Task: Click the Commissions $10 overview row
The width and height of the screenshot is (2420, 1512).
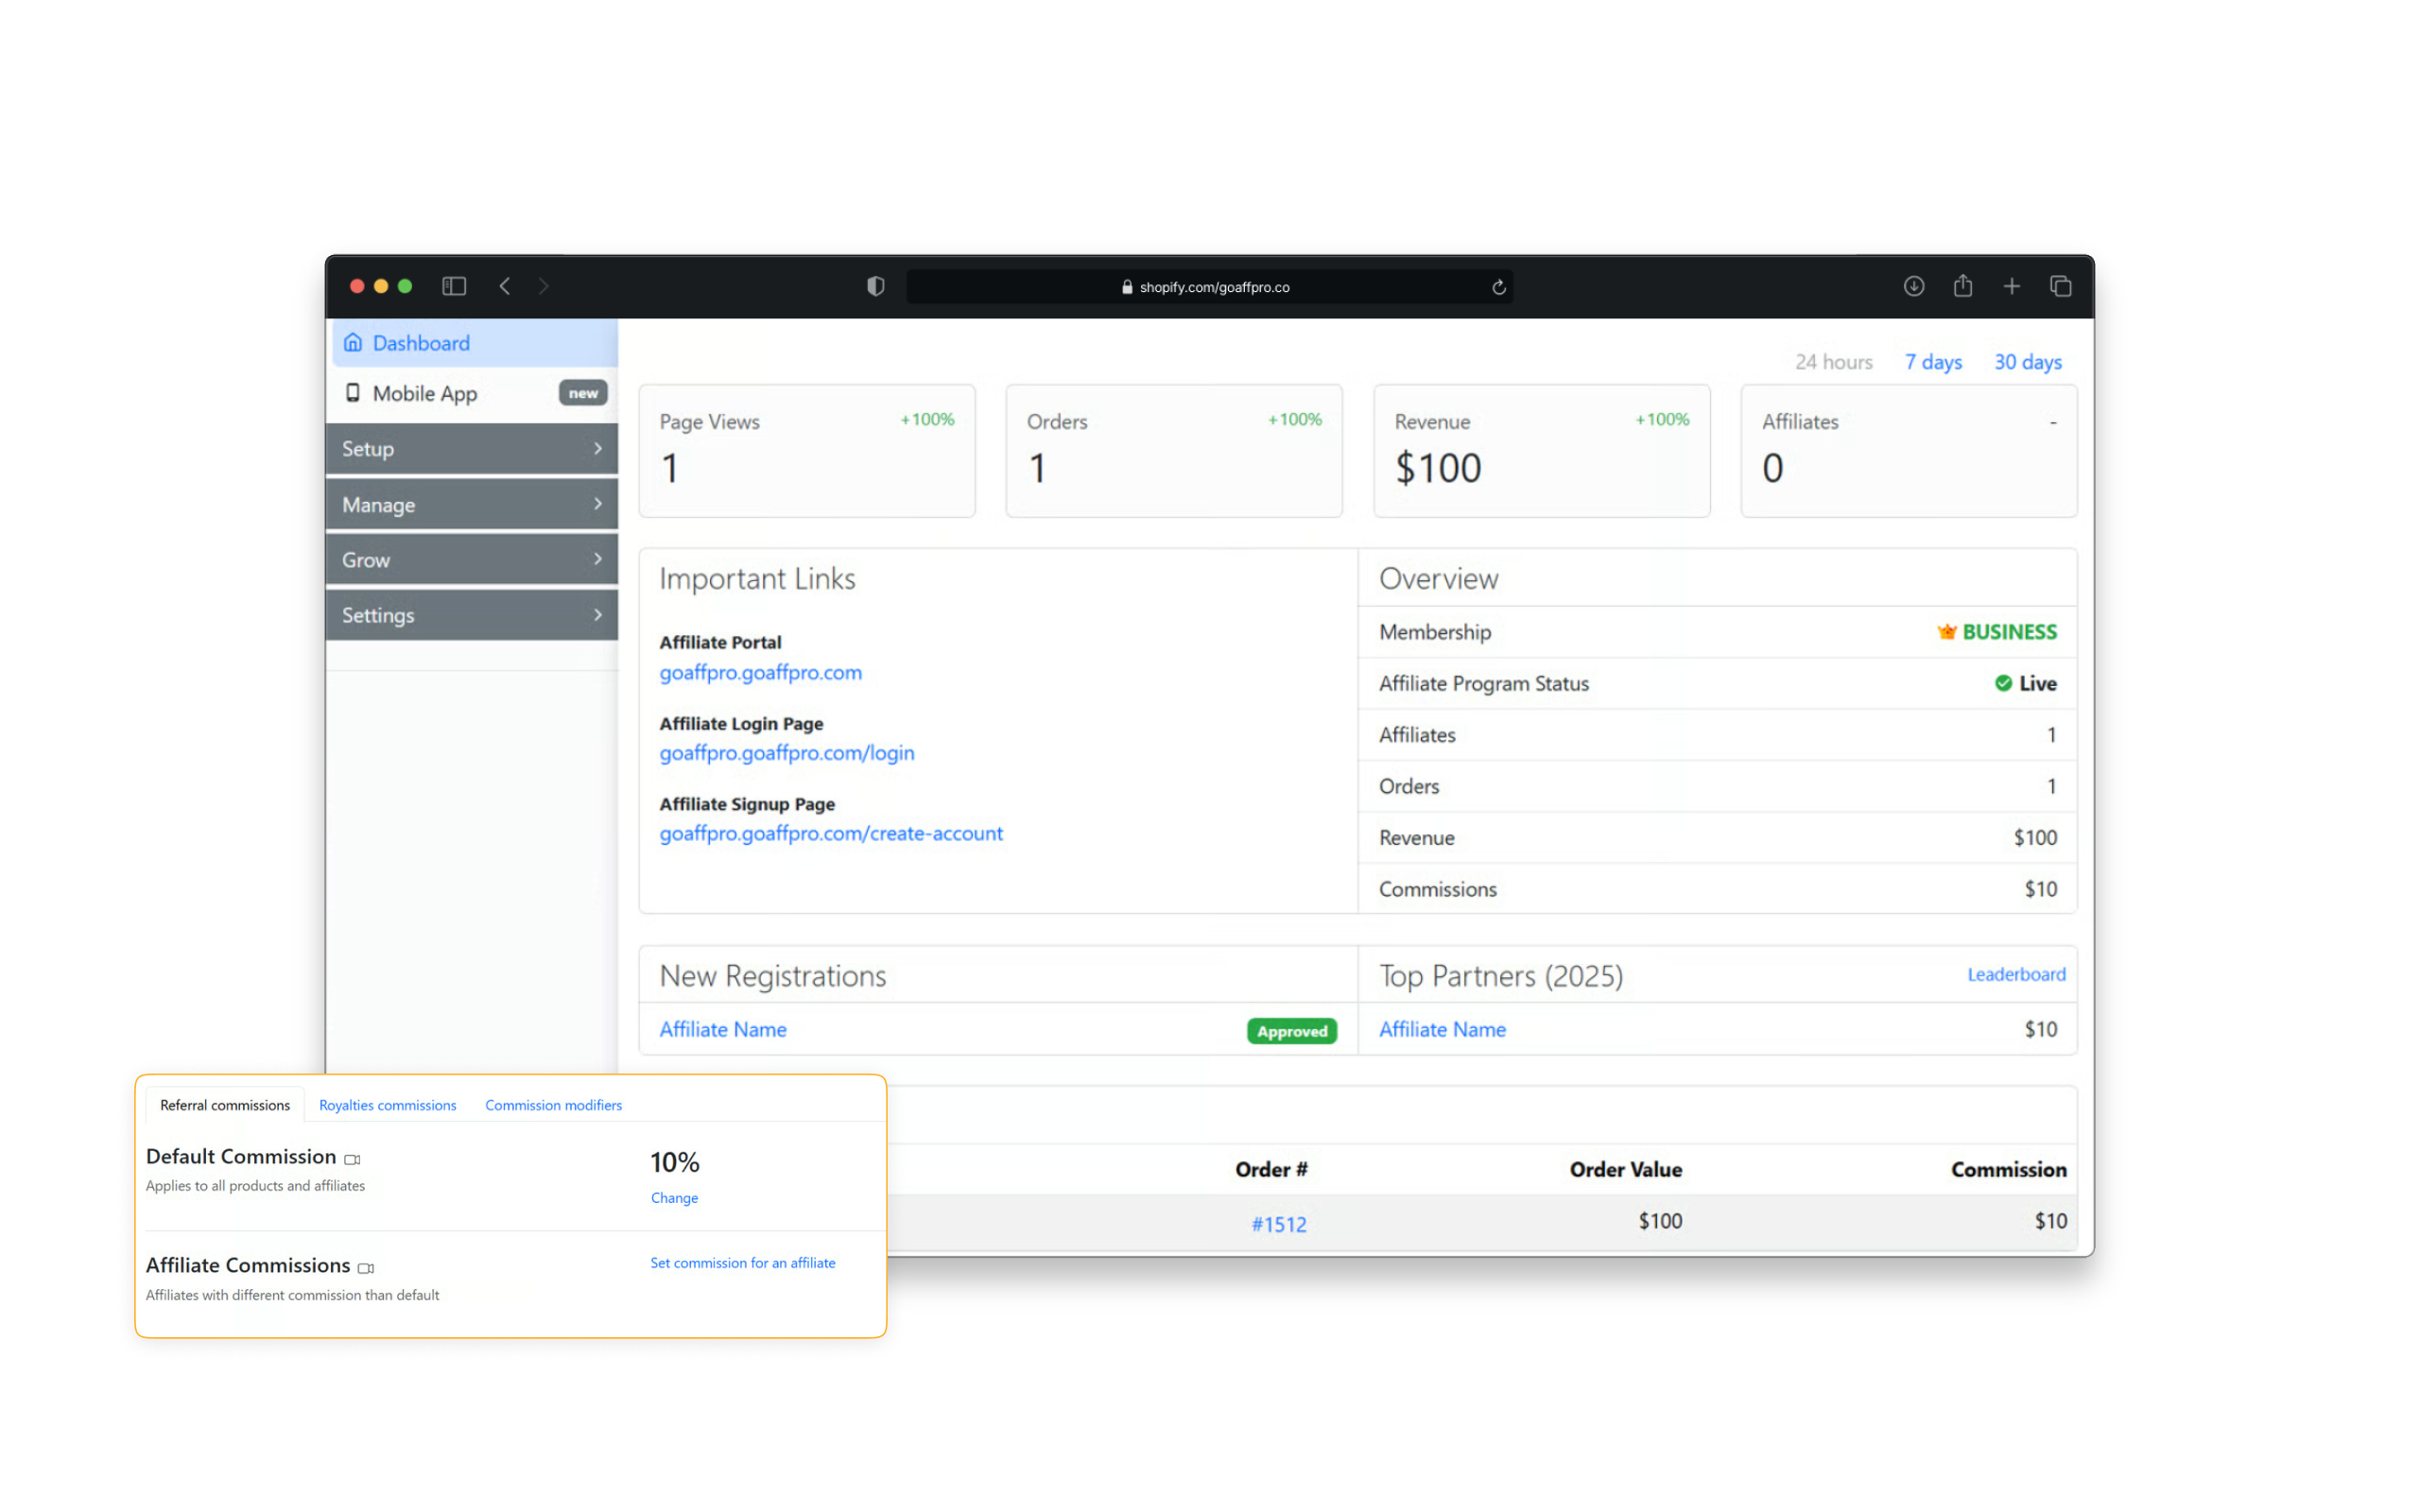Action: (1717, 889)
